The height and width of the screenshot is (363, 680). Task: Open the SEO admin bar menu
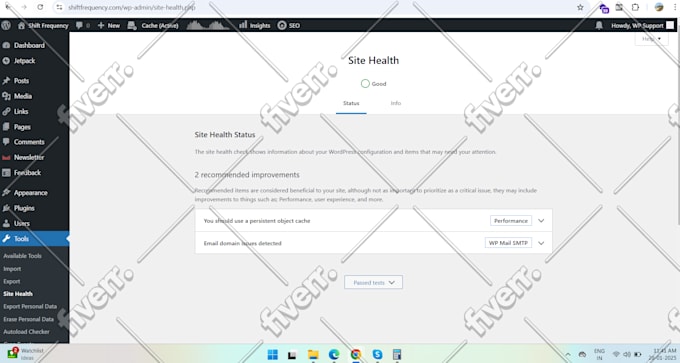289,26
